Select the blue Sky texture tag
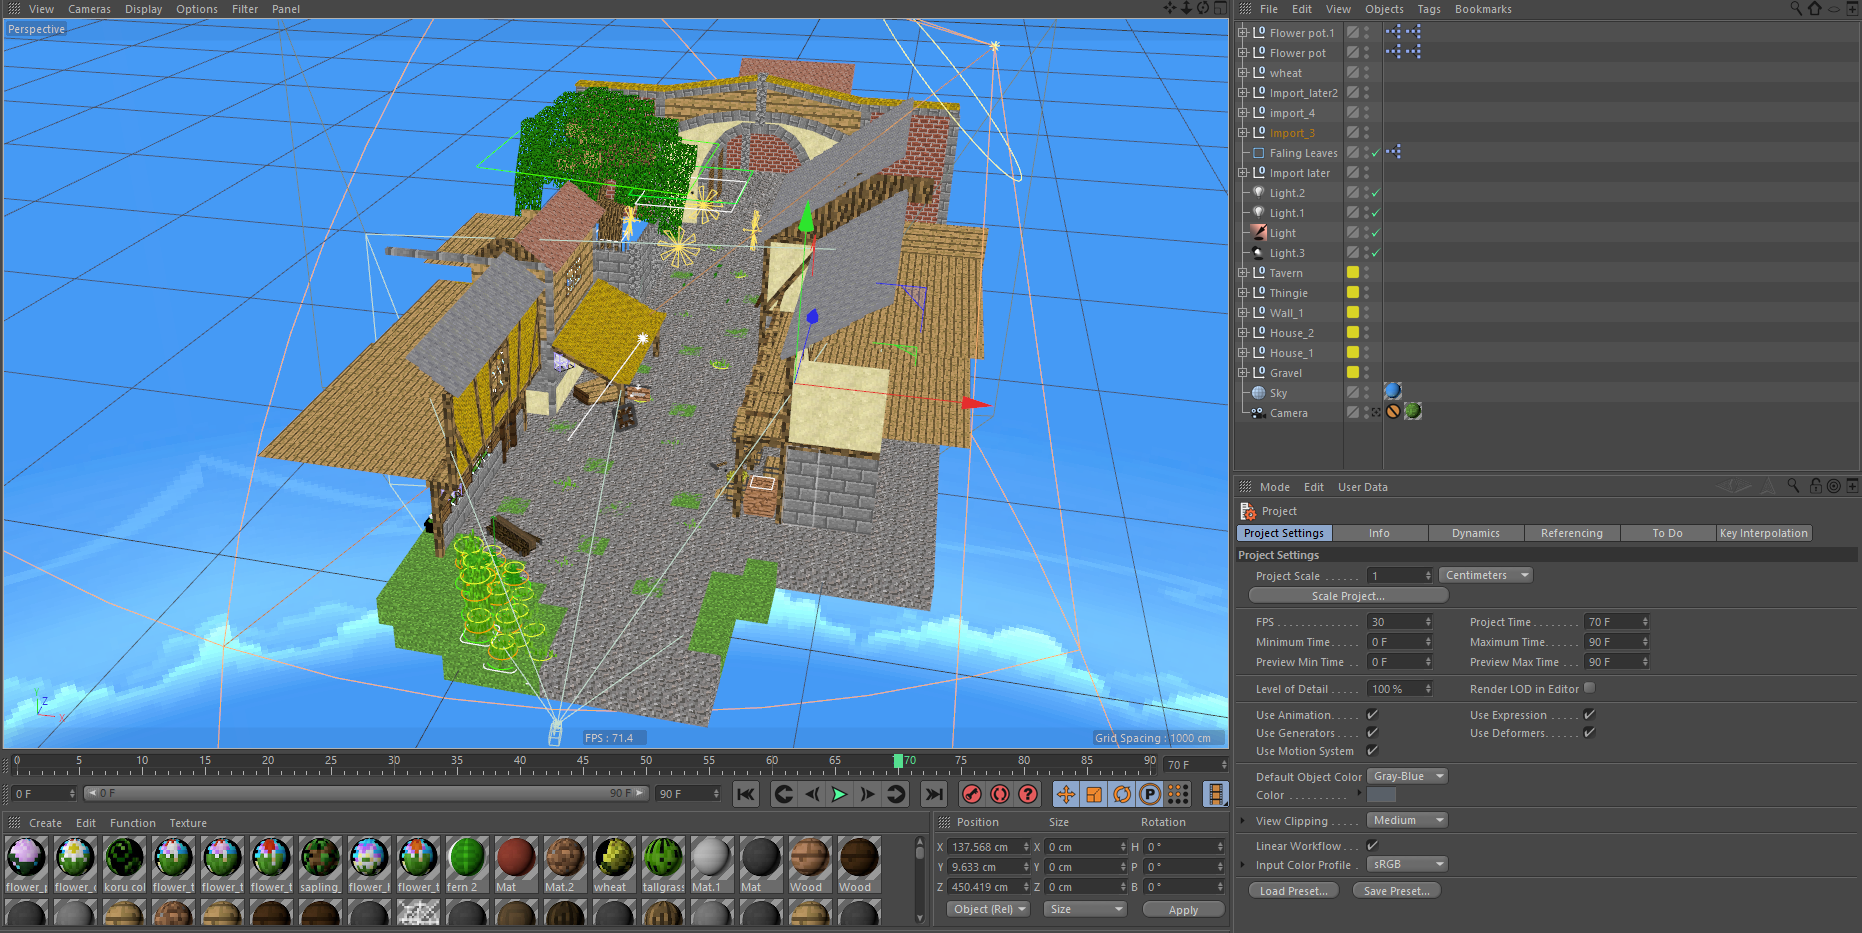The height and width of the screenshot is (933, 1862). (1393, 391)
